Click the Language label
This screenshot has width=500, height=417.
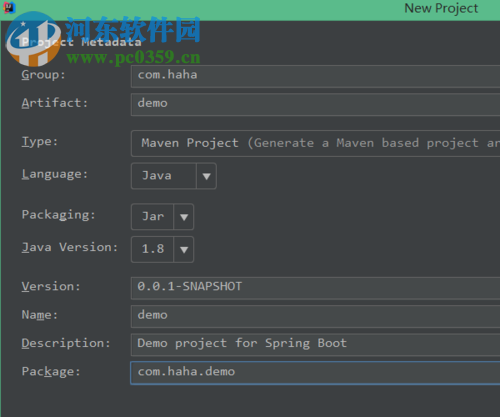[55, 174]
